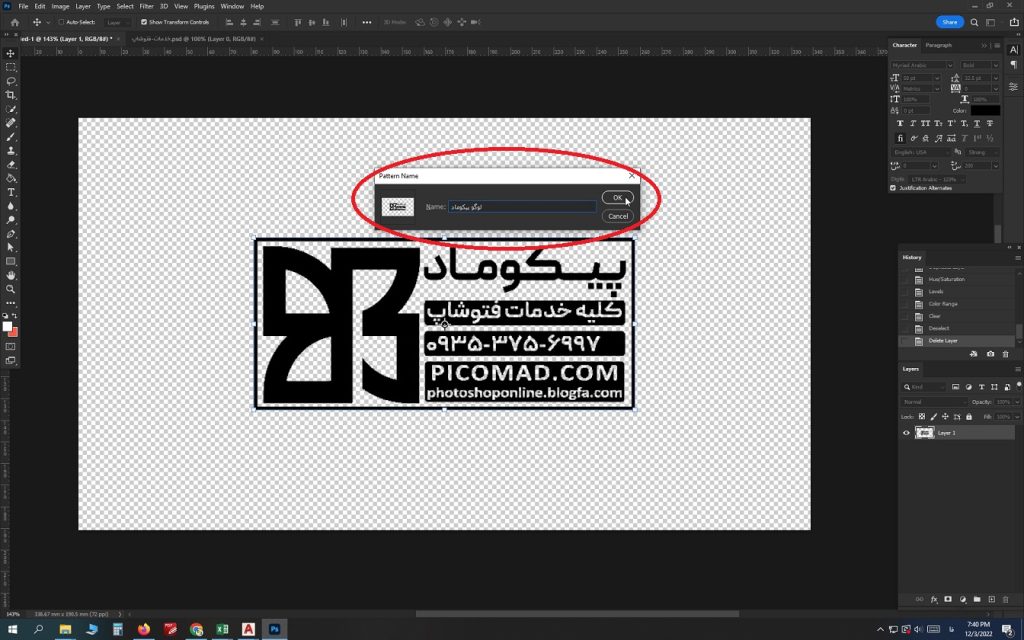The image size is (1024, 640).
Task: Select the Move tool in toolbar
Action: pos(10,54)
